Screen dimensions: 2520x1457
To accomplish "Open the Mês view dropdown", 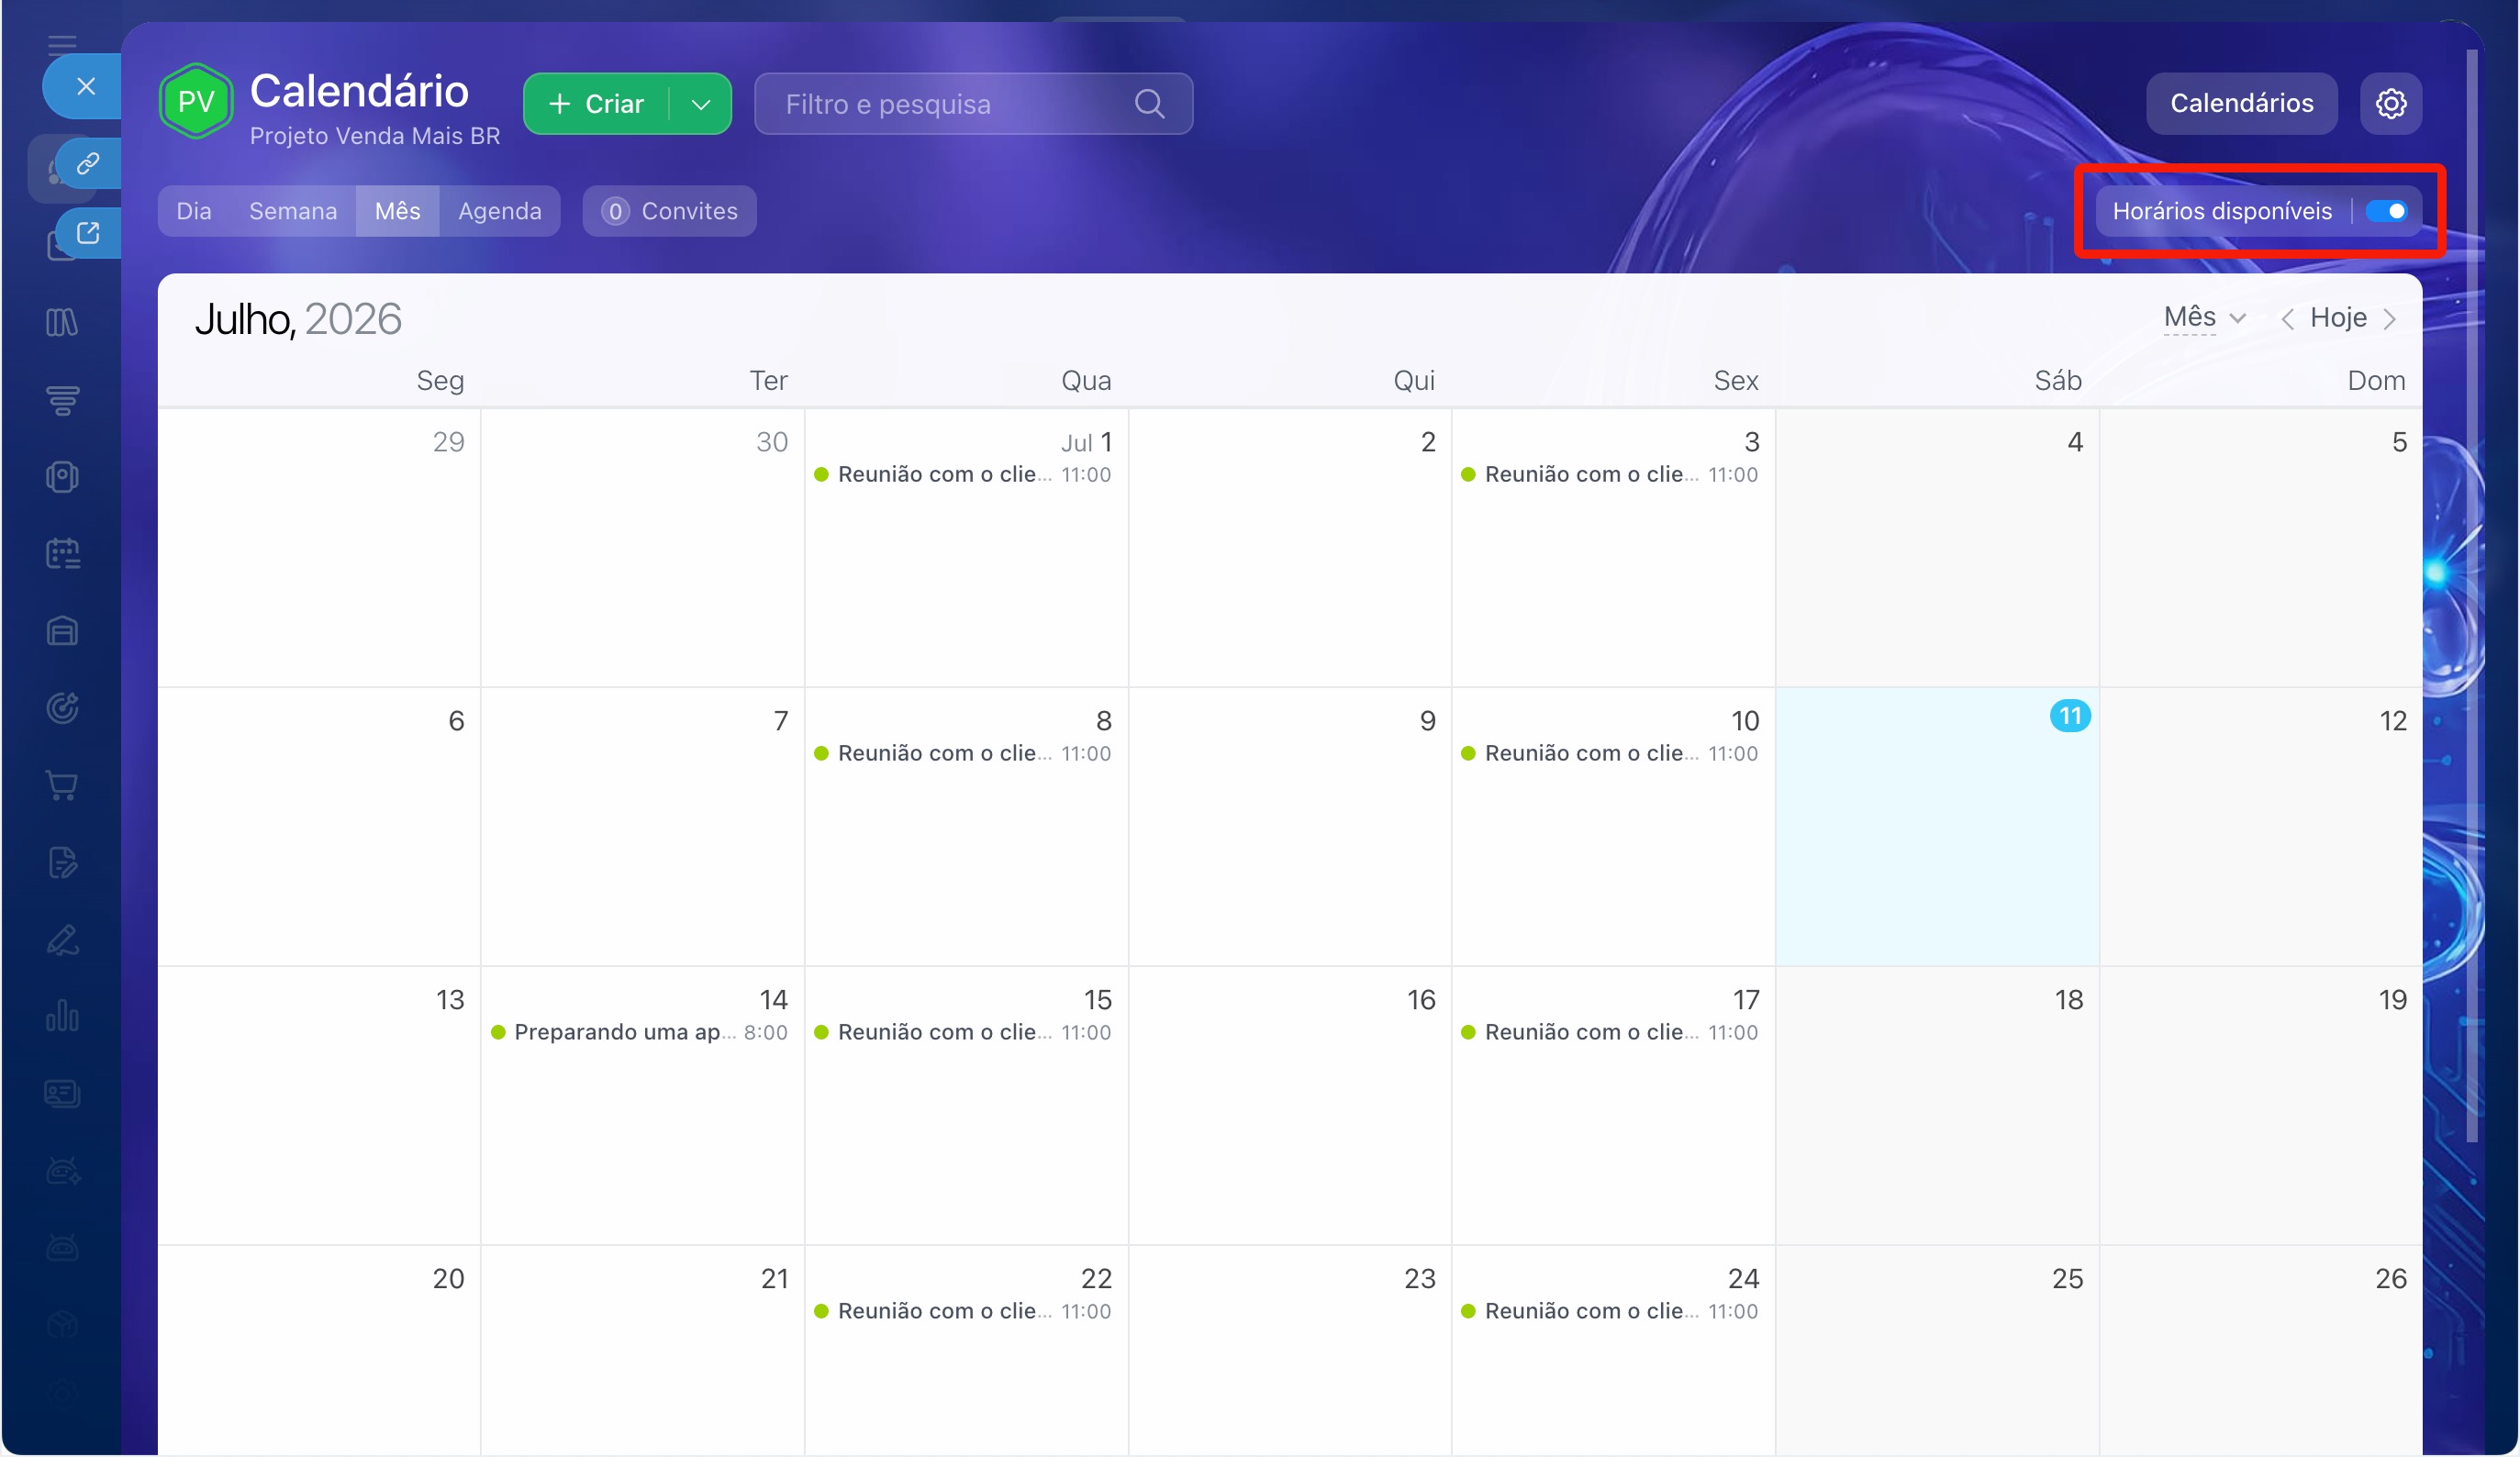I will 2204,318.
